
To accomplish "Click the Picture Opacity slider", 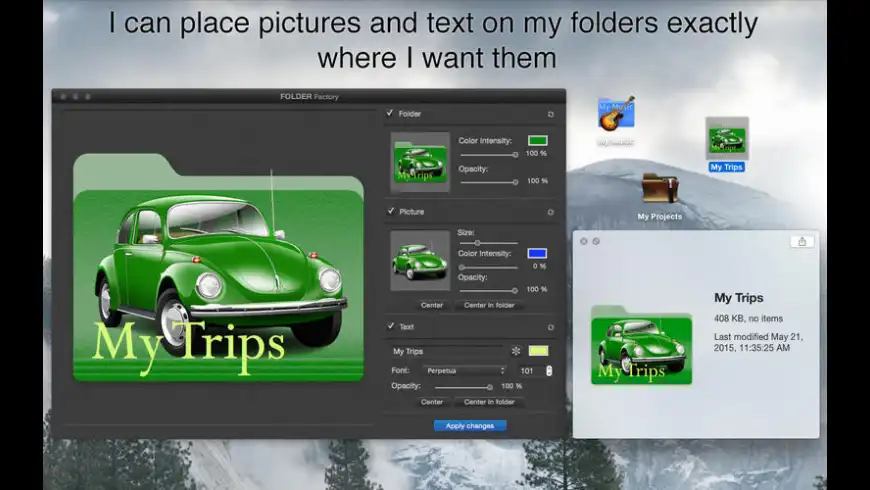I will point(489,290).
